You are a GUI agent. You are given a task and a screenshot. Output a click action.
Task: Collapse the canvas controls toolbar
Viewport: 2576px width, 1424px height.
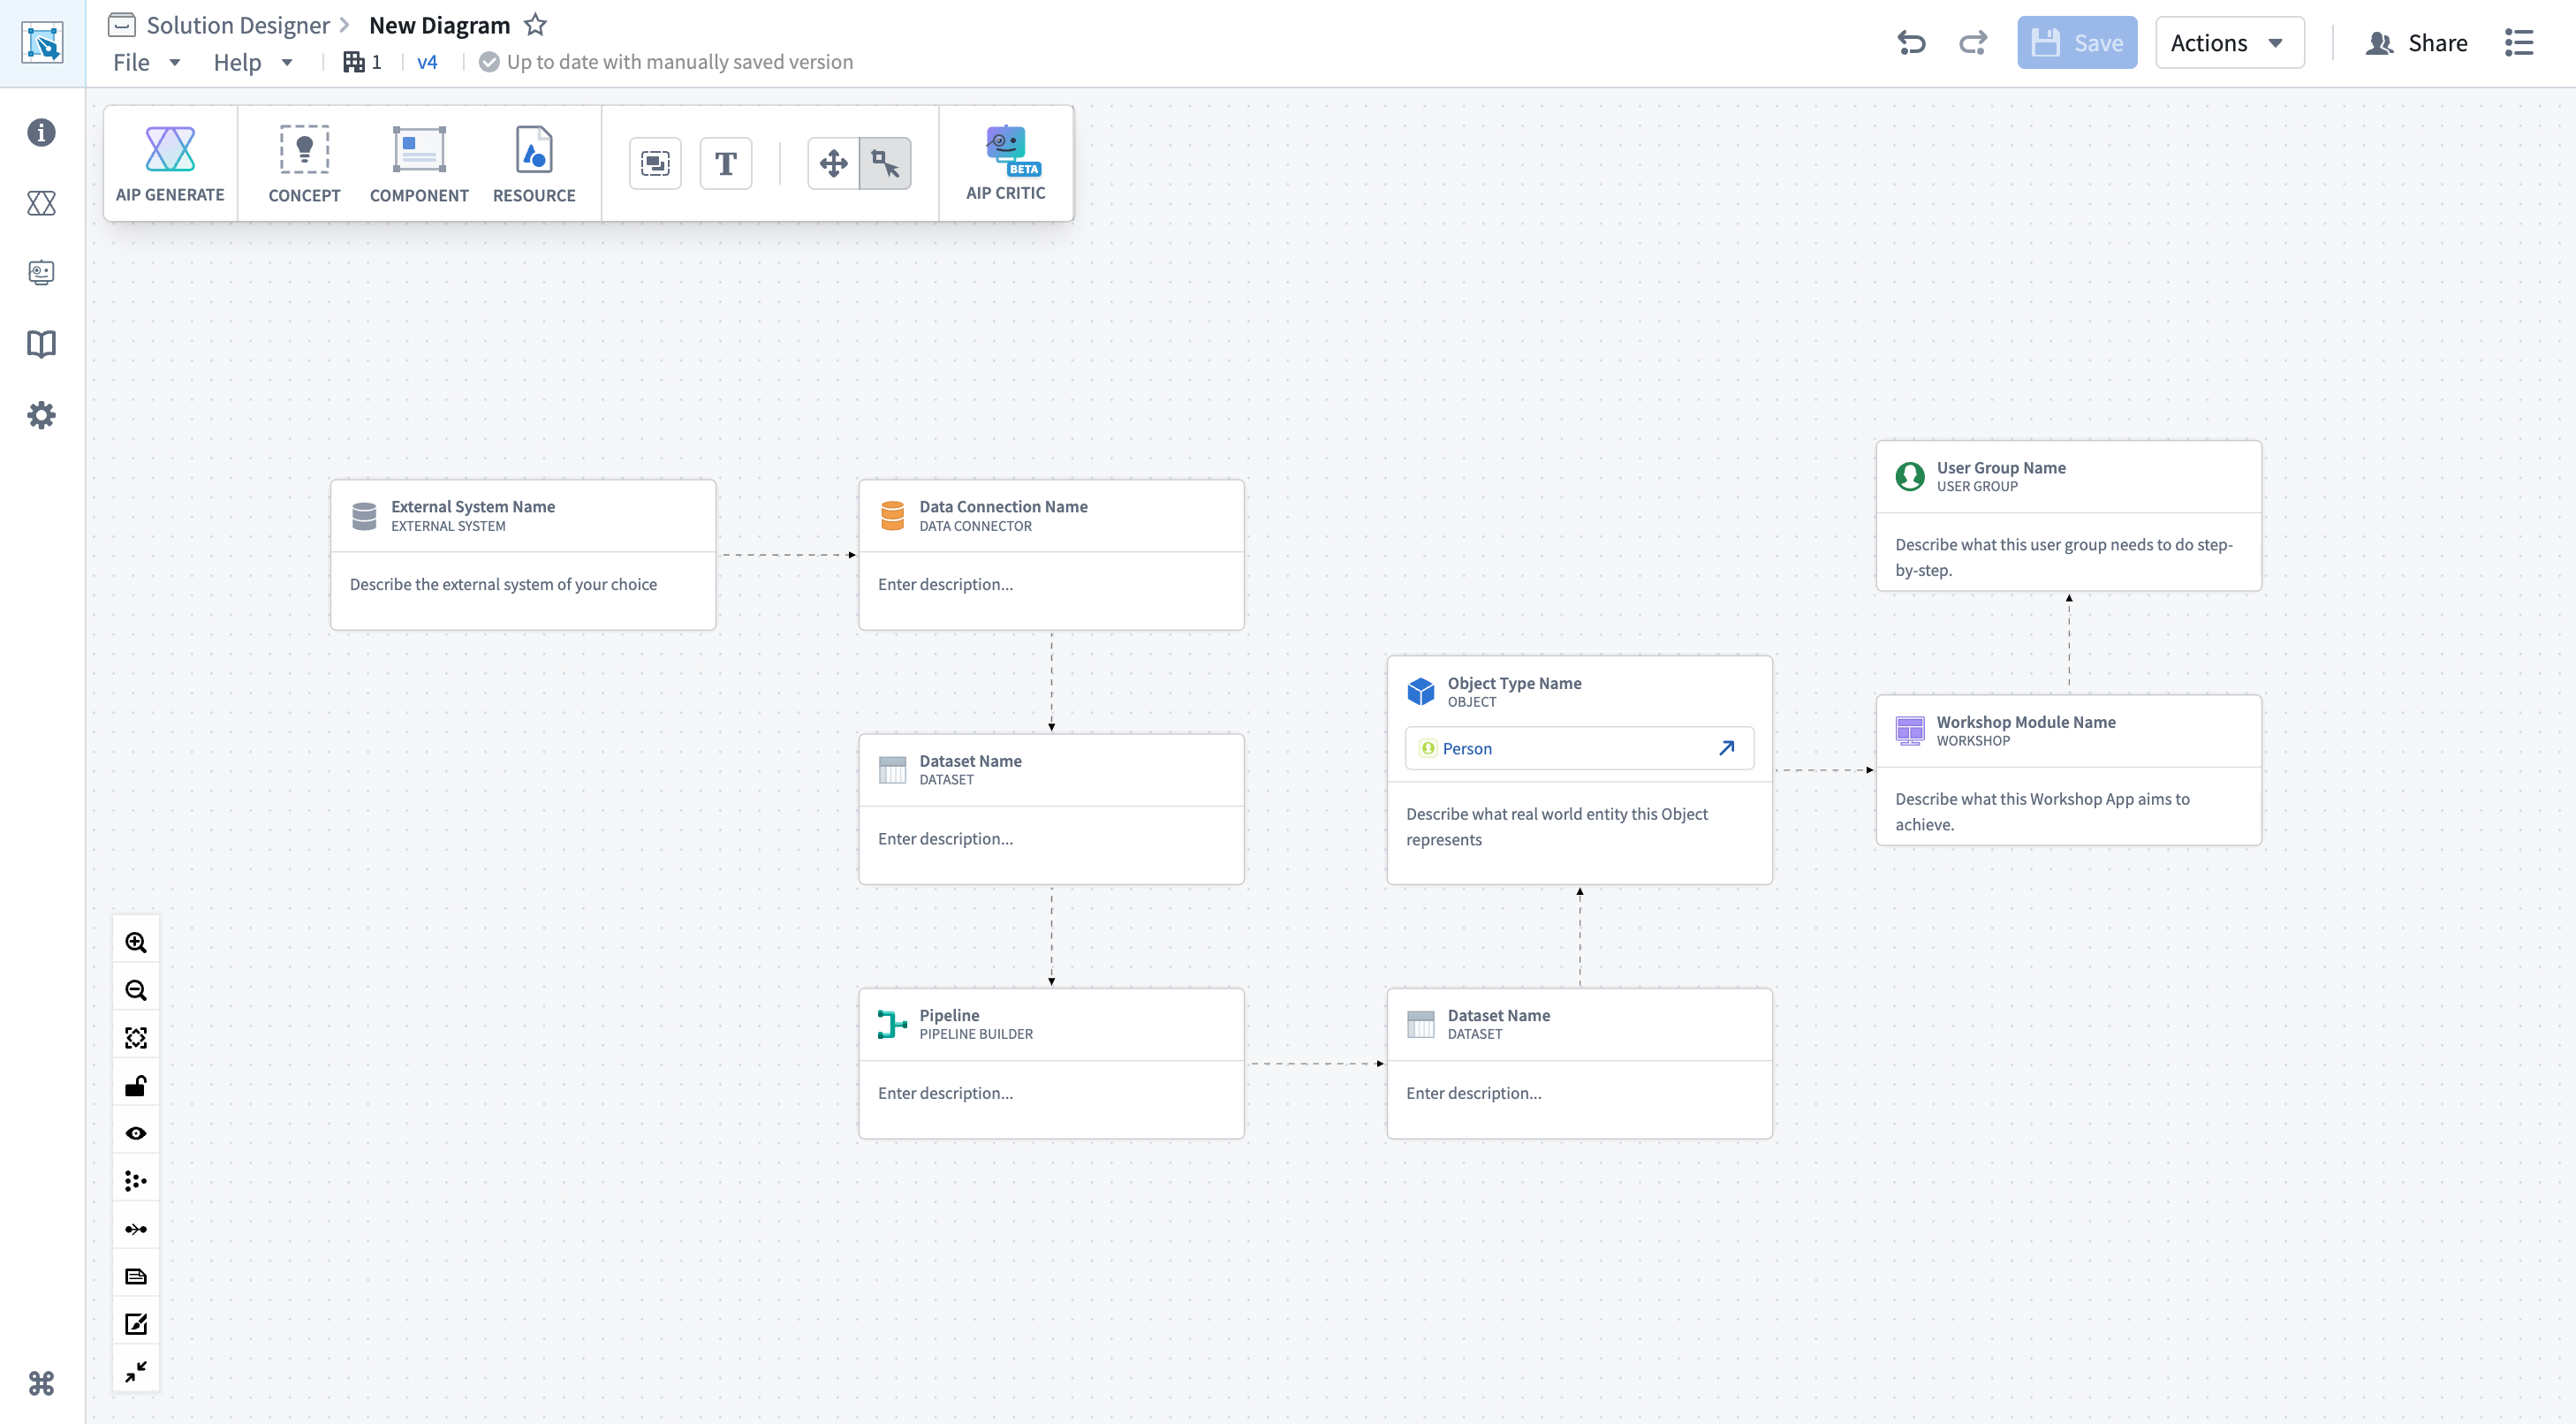tap(136, 1371)
